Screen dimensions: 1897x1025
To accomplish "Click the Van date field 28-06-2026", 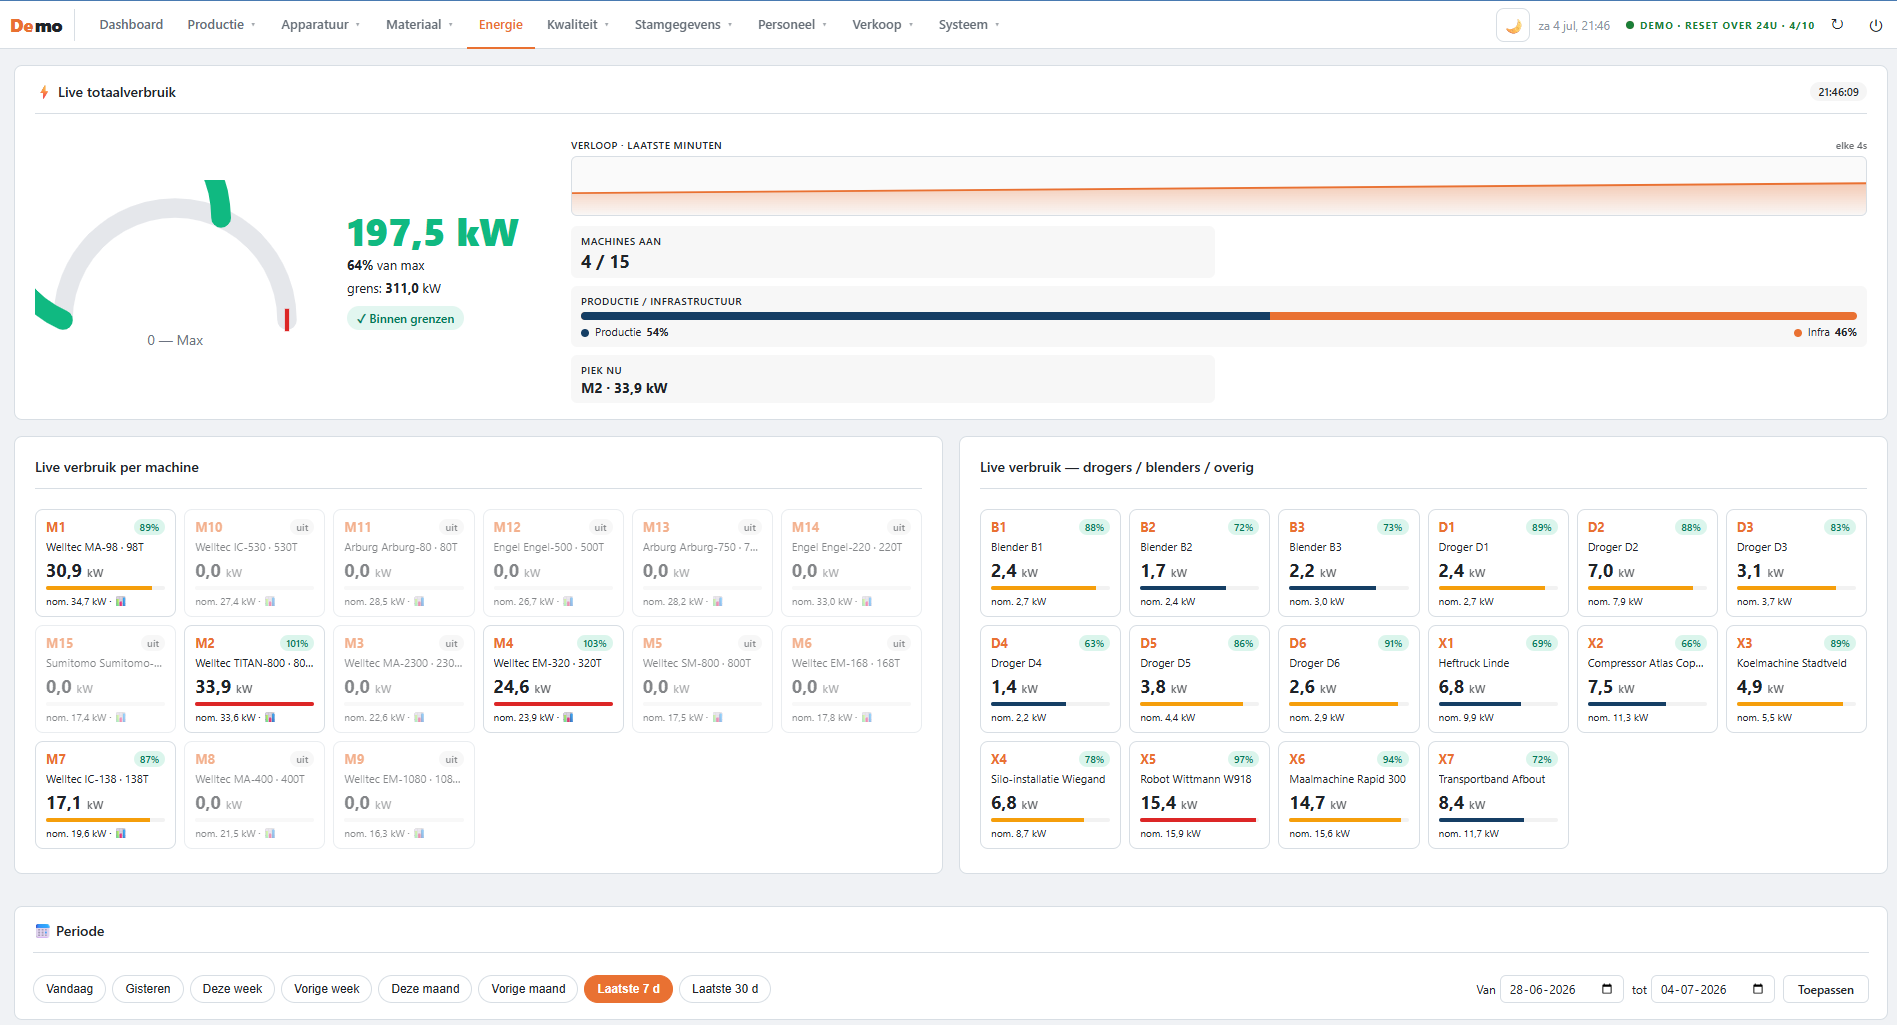I will tap(1561, 989).
